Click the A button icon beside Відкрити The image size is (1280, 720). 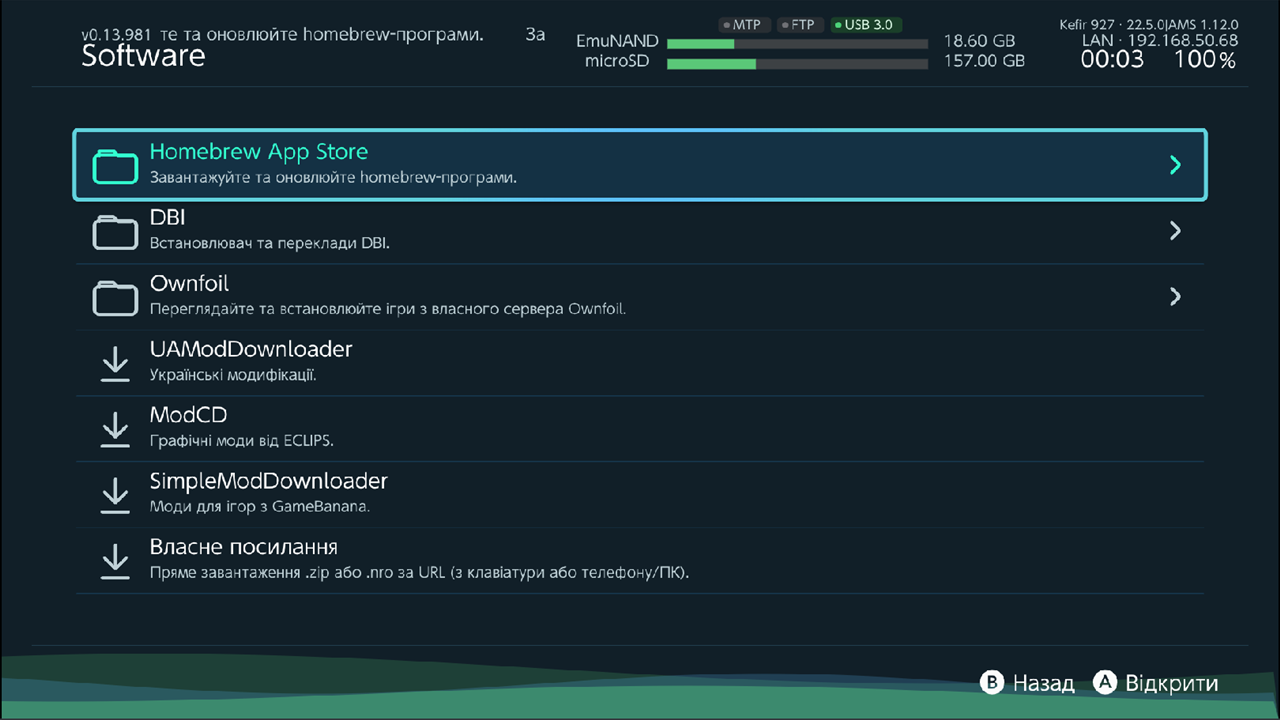pyautogui.click(x=1104, y=683)
